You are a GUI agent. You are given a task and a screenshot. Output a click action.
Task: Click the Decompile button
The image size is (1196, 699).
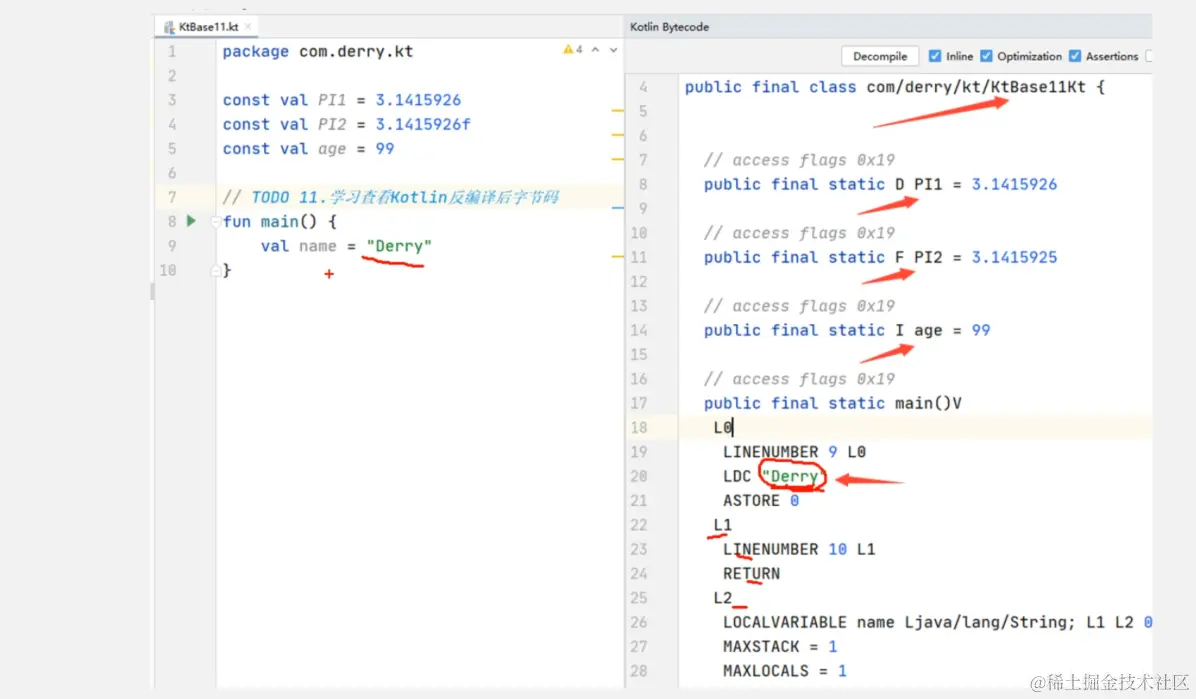point(879,56)
